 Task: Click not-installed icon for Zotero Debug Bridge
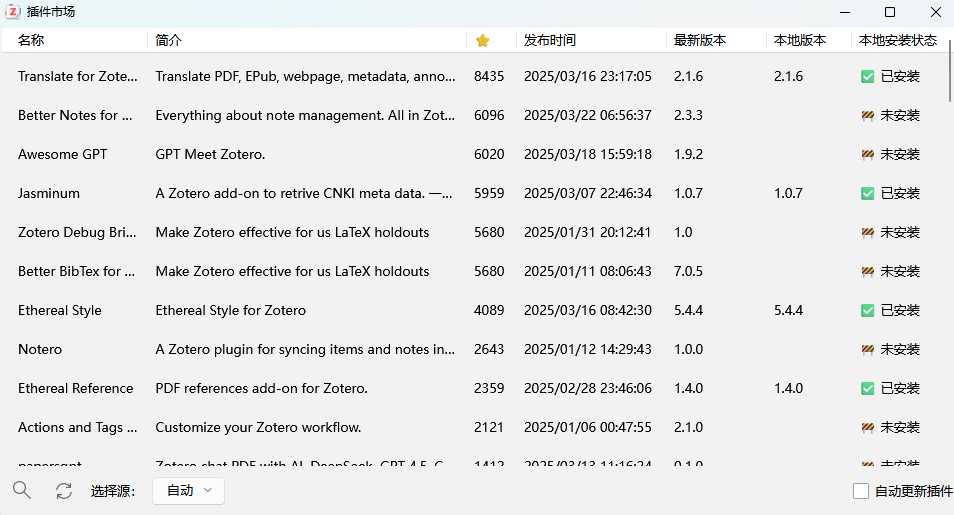868,233
